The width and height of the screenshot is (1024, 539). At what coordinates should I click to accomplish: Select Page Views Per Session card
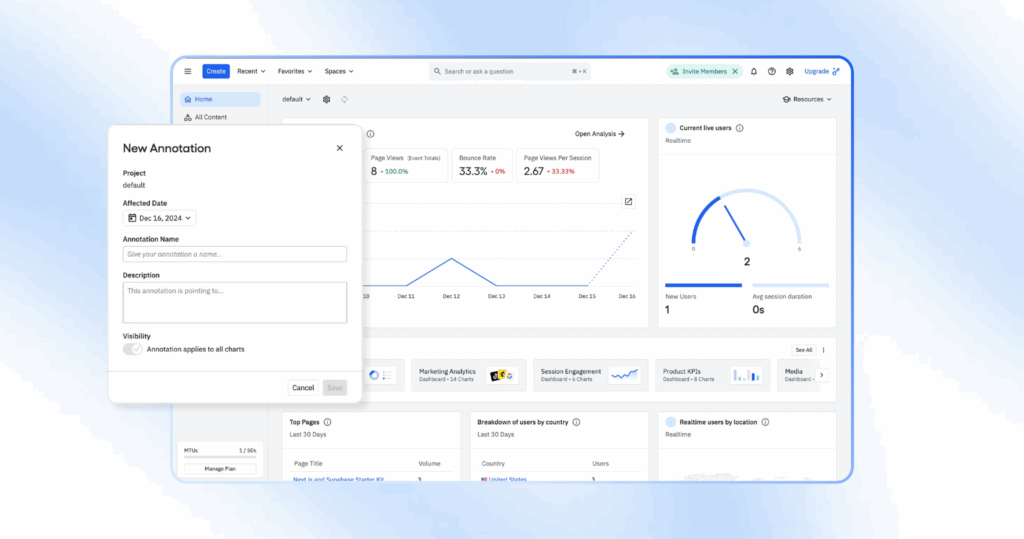[558, 165]
